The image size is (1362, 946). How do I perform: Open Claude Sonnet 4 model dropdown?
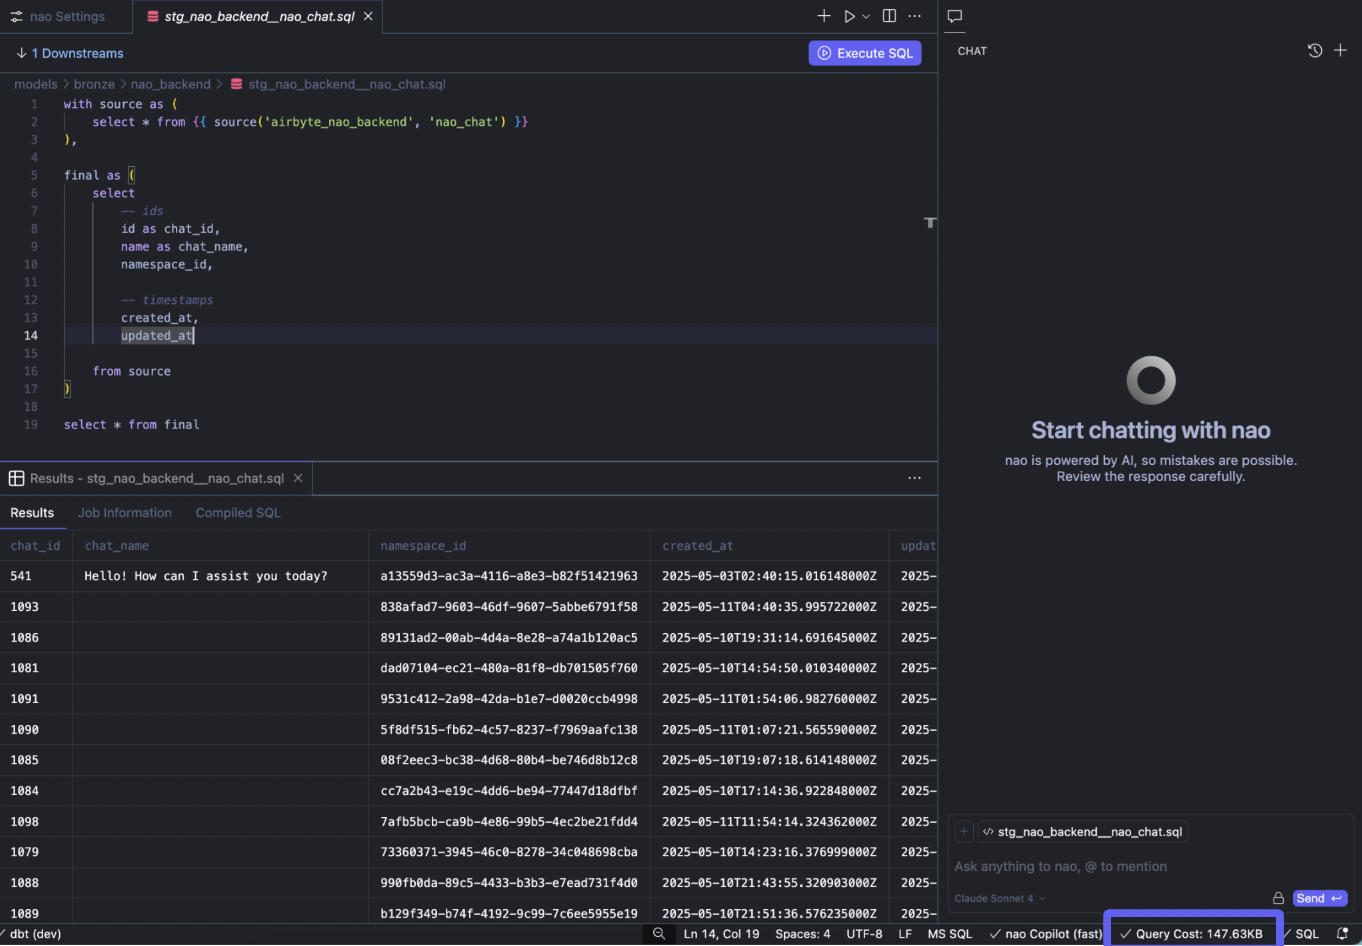(x=1000, y=898)
